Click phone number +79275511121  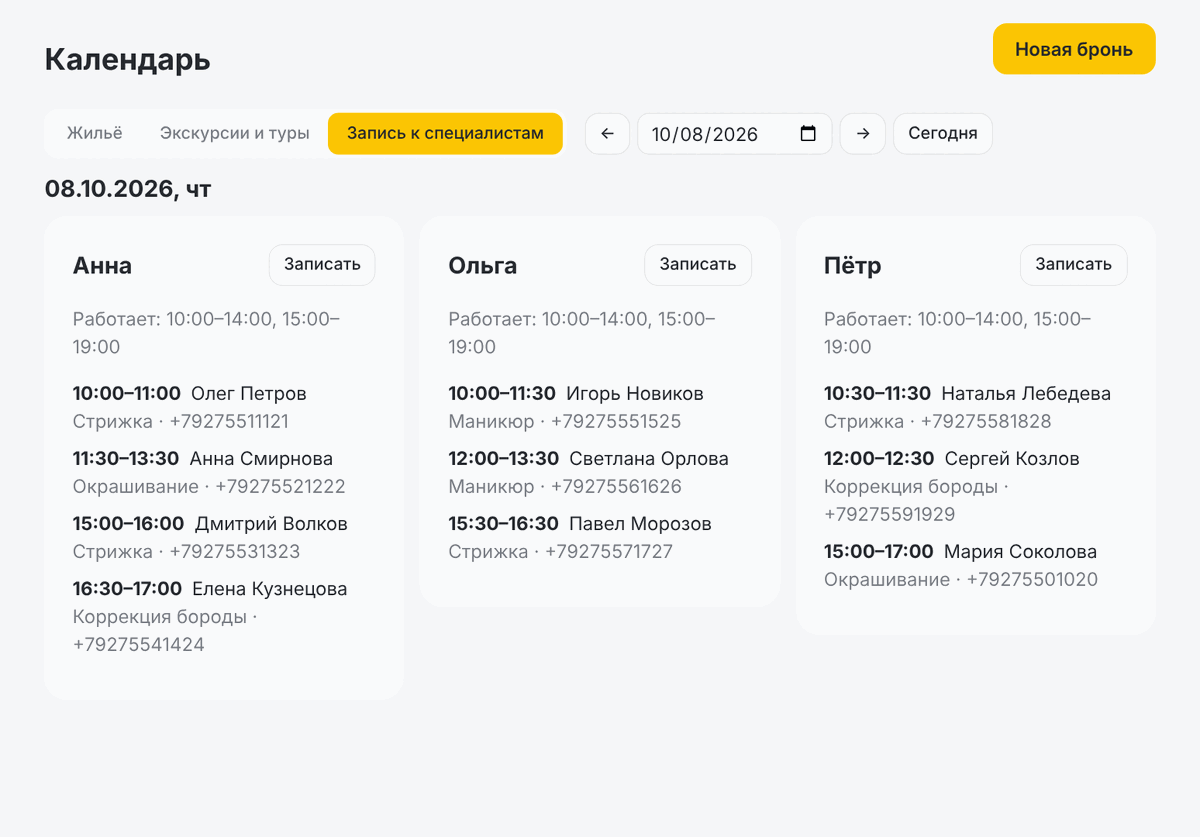(229, 422)
